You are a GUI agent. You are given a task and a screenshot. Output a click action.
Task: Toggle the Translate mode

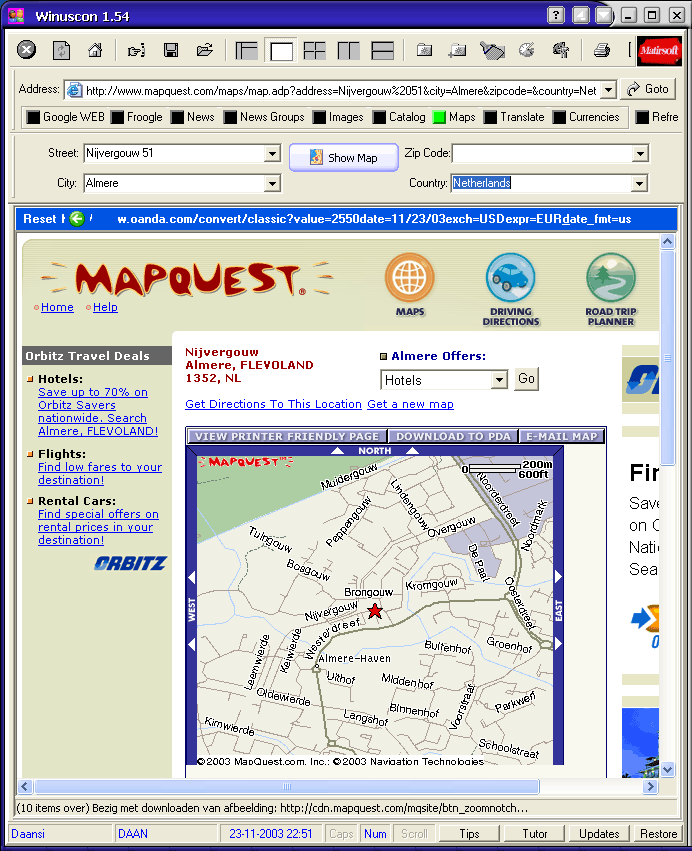point(515,117)
